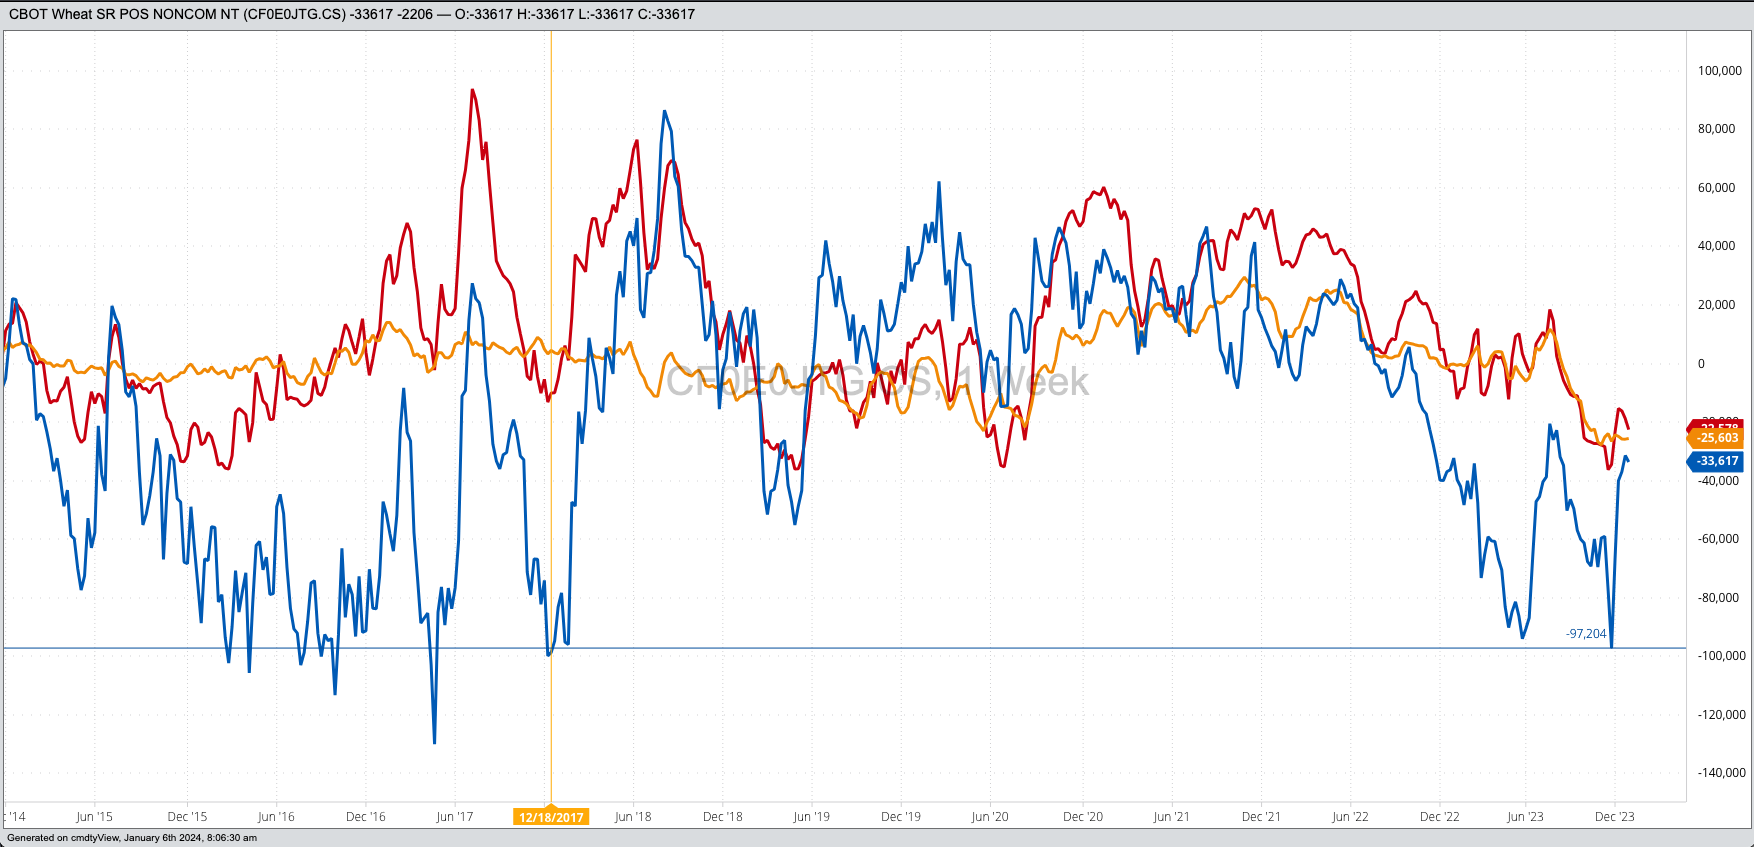Click the Jun '18 x-axis label
Viewport: 1754px width, 847px height.
(633, 817)
